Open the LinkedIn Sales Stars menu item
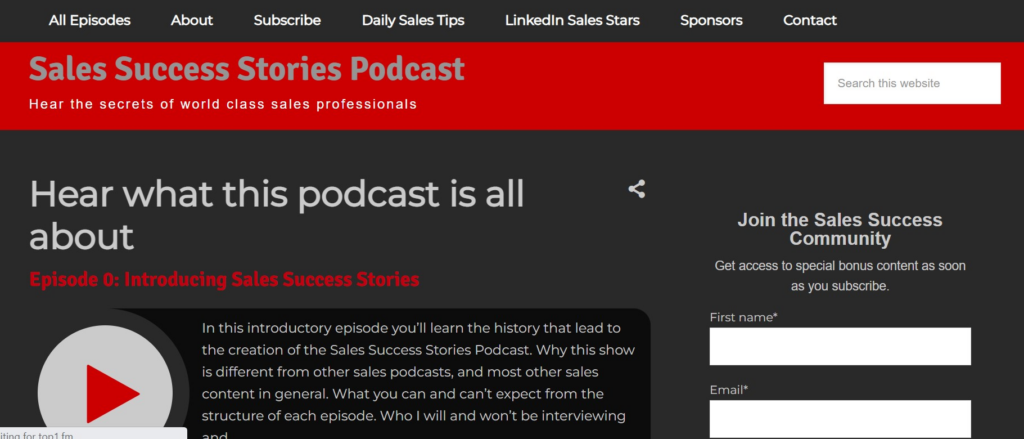The image size is (1024, 439). click(x=572, y=20)
